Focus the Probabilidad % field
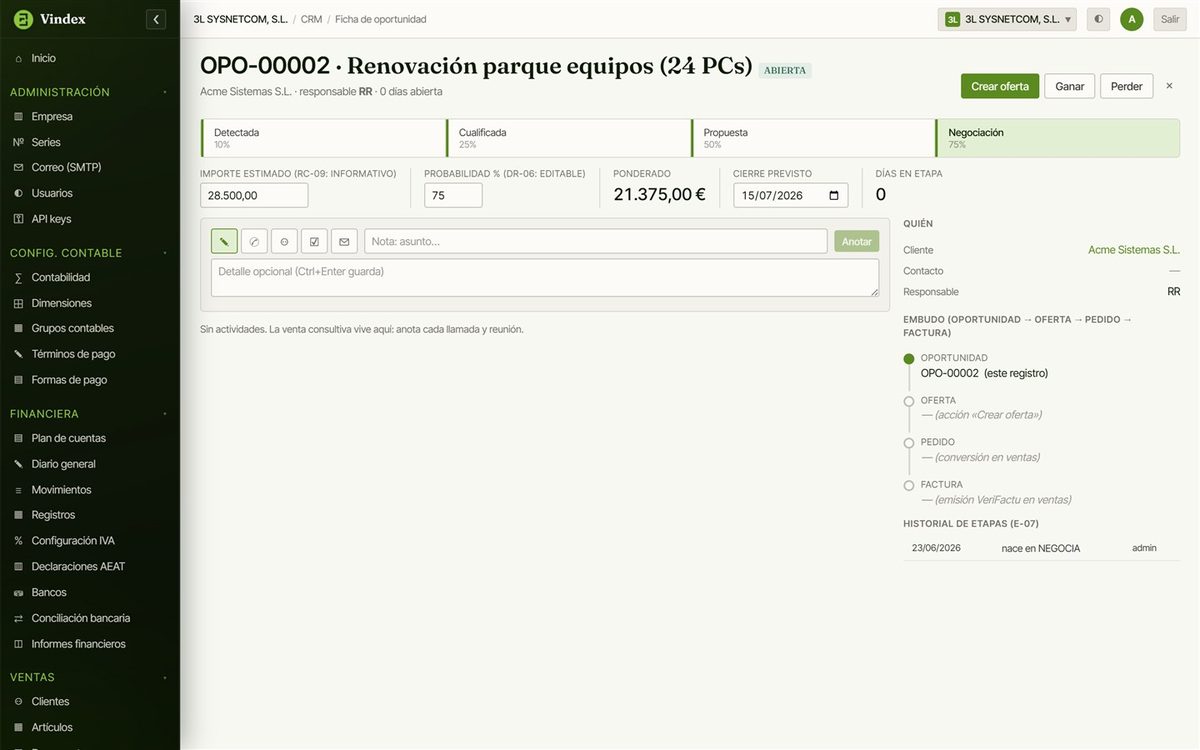 pyautogui.click(x=453, y=195)
